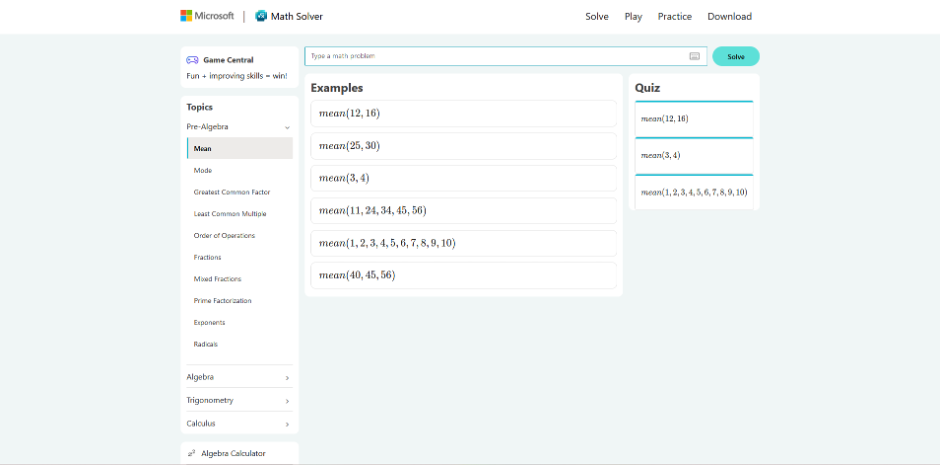
Task: Open the Game Central link
Action: tap(228, 60)
